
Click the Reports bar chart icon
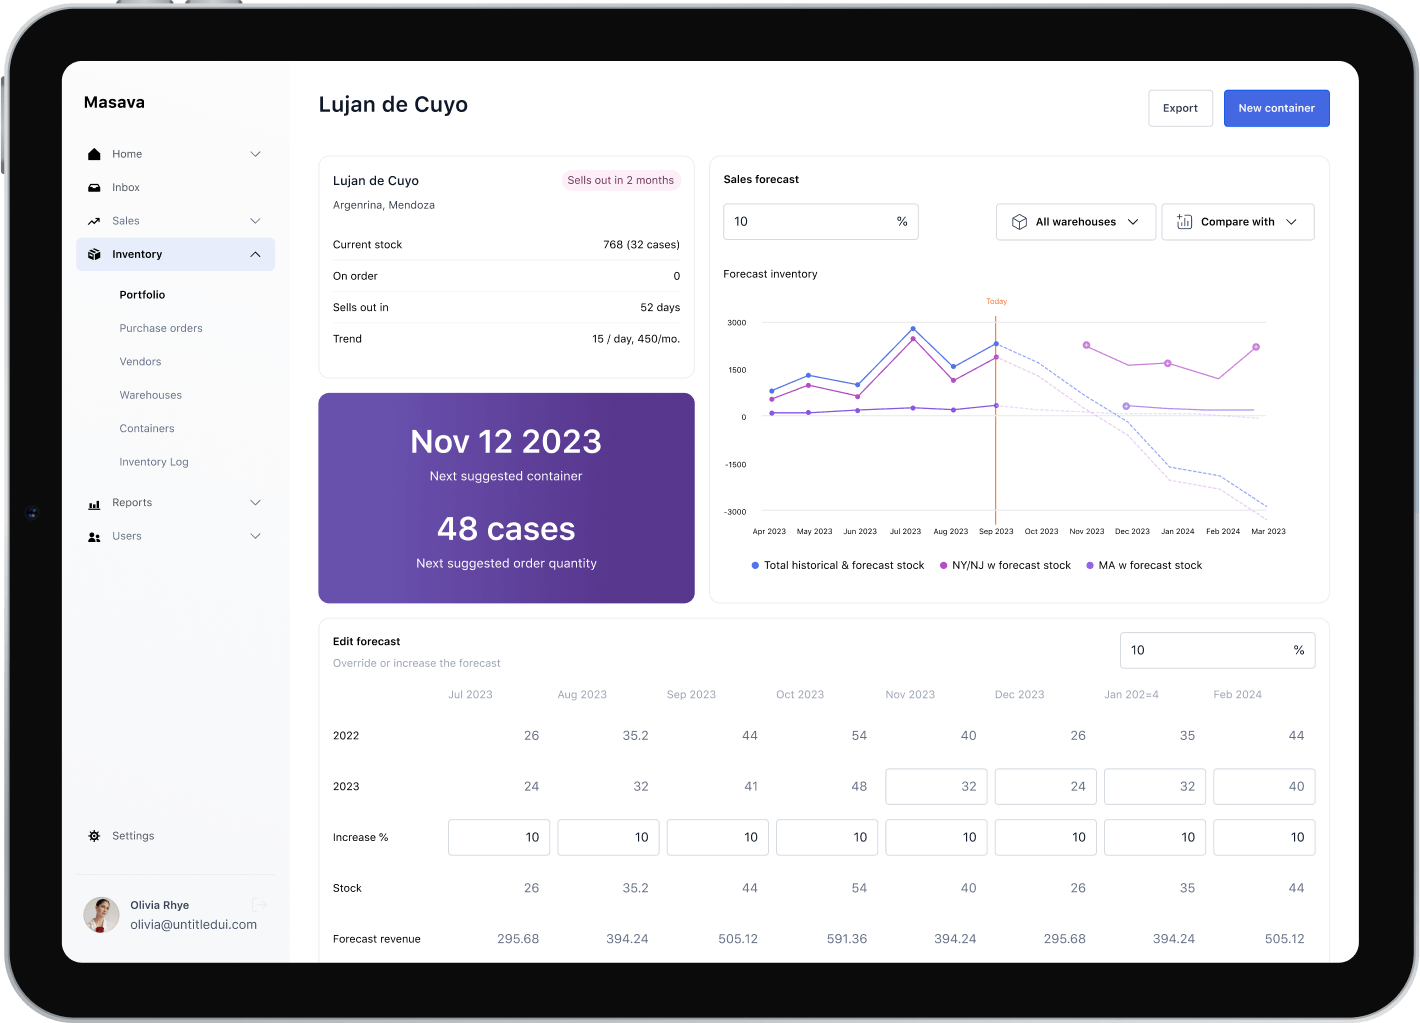point(94,504)
